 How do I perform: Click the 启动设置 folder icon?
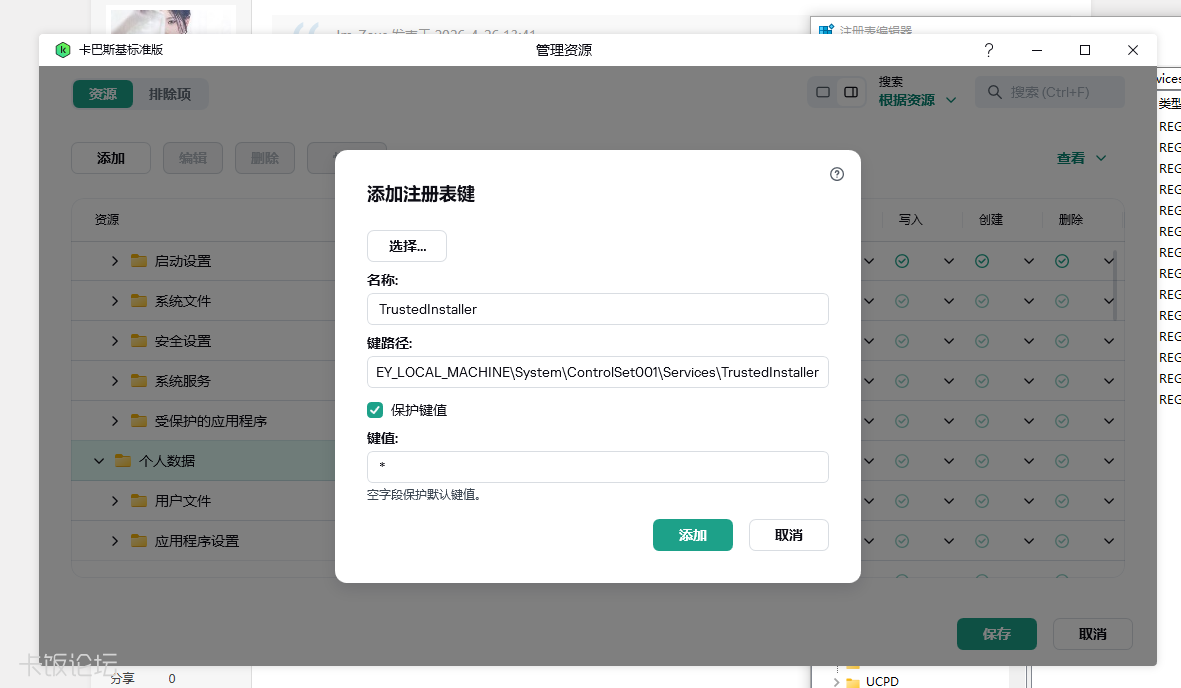139,261
